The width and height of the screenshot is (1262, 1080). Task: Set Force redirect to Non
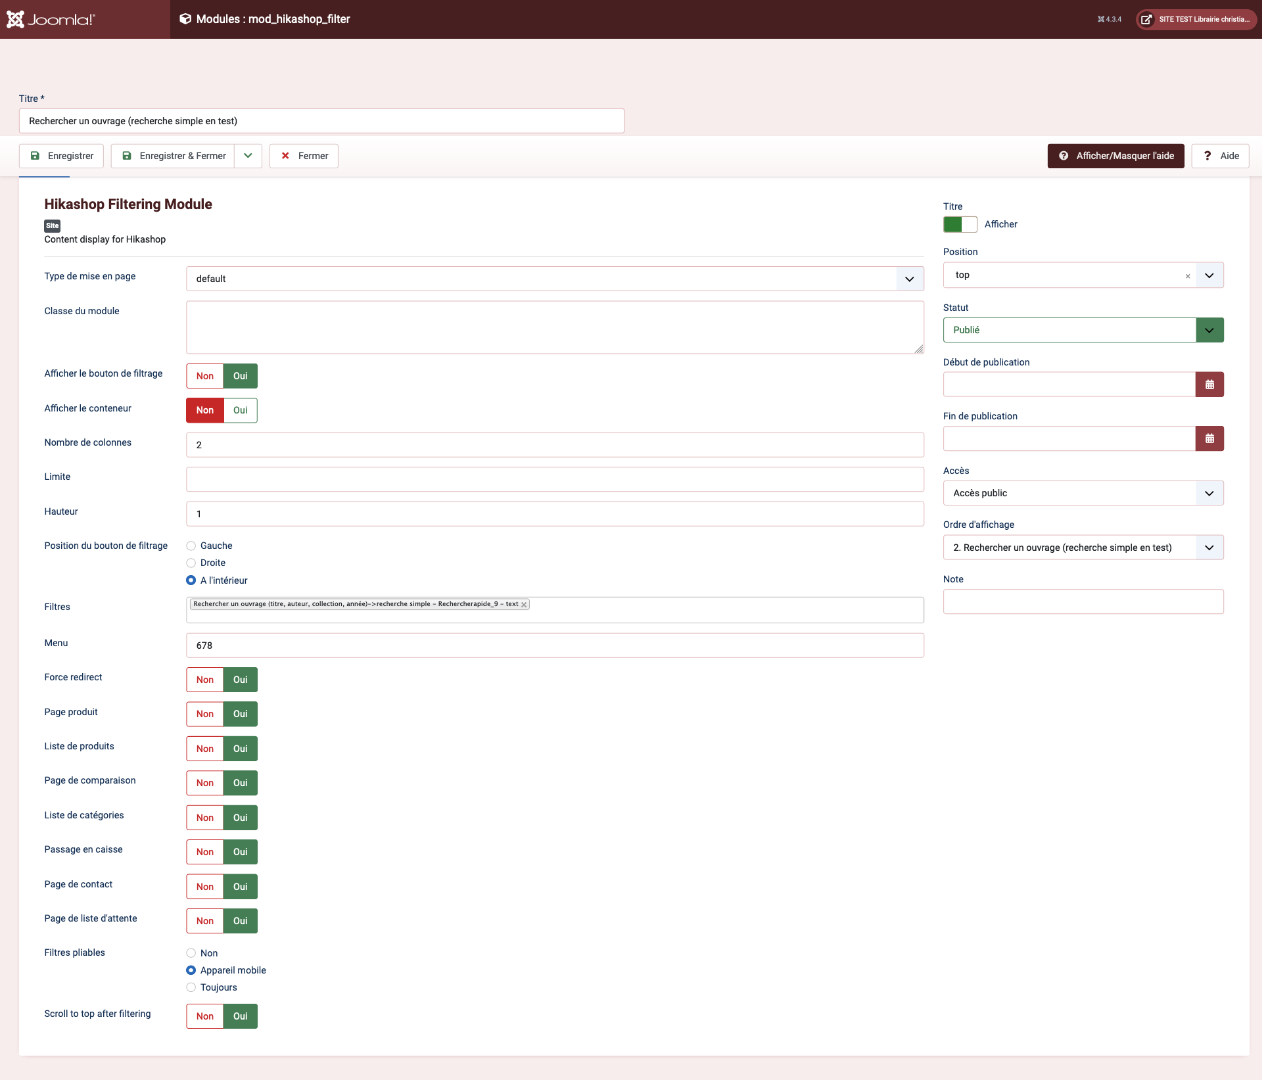205,680
